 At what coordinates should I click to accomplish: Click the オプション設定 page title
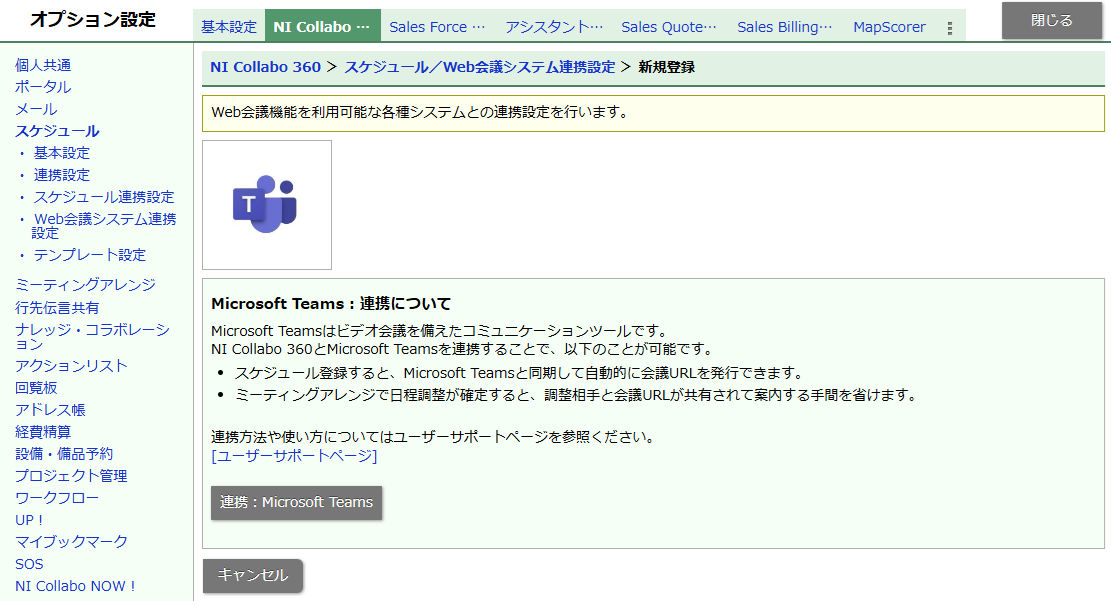[93, 19]
